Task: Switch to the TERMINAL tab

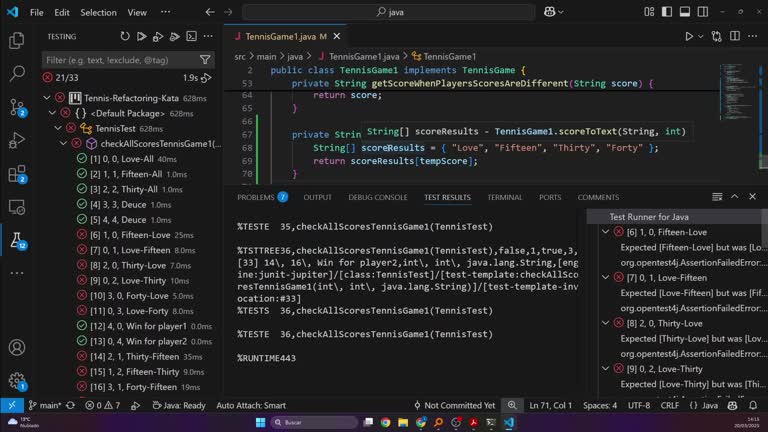Action: click(504, 197)
